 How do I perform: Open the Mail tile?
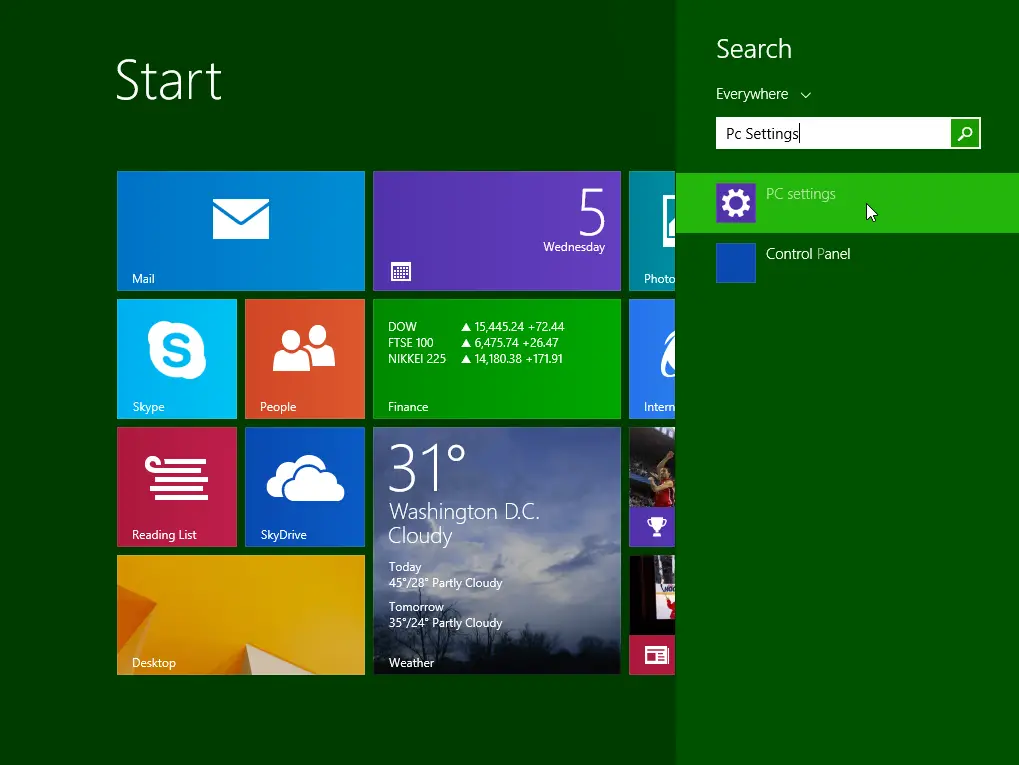240,231
